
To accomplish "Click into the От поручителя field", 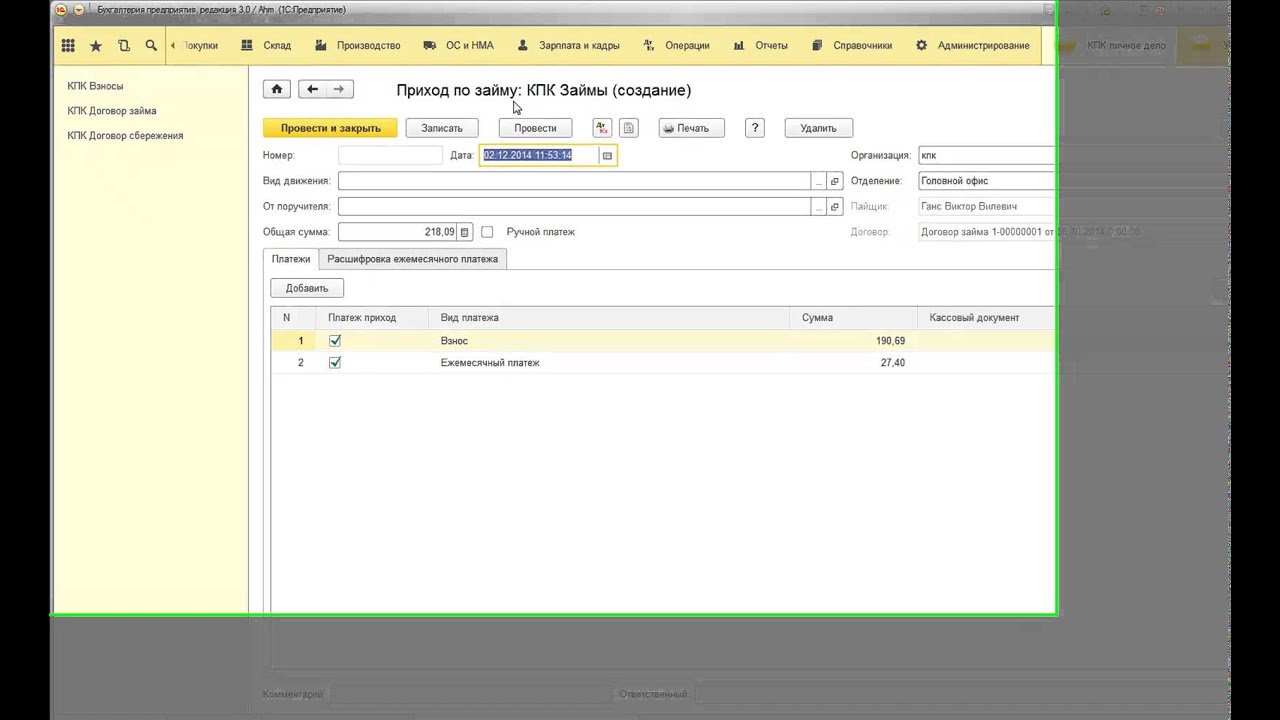I will pos(574,207).
